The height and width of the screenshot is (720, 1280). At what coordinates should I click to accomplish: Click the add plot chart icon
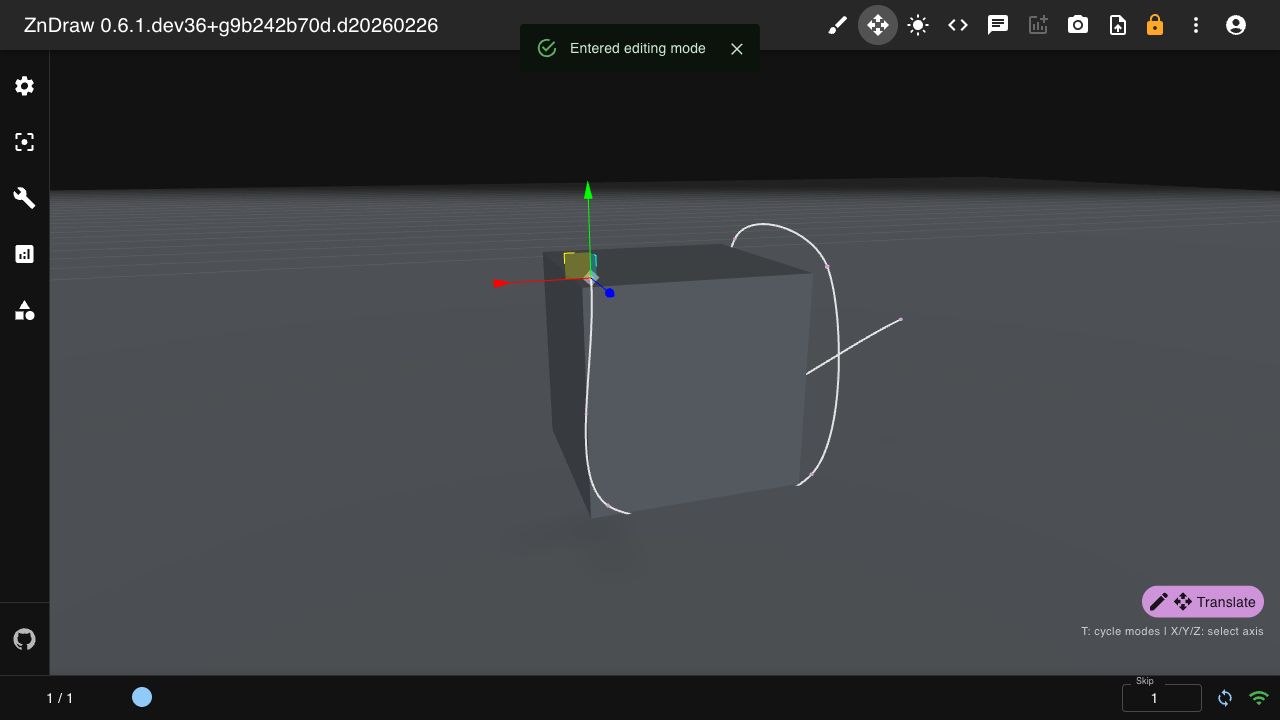pyautogui.click(x=1038, y=25)
